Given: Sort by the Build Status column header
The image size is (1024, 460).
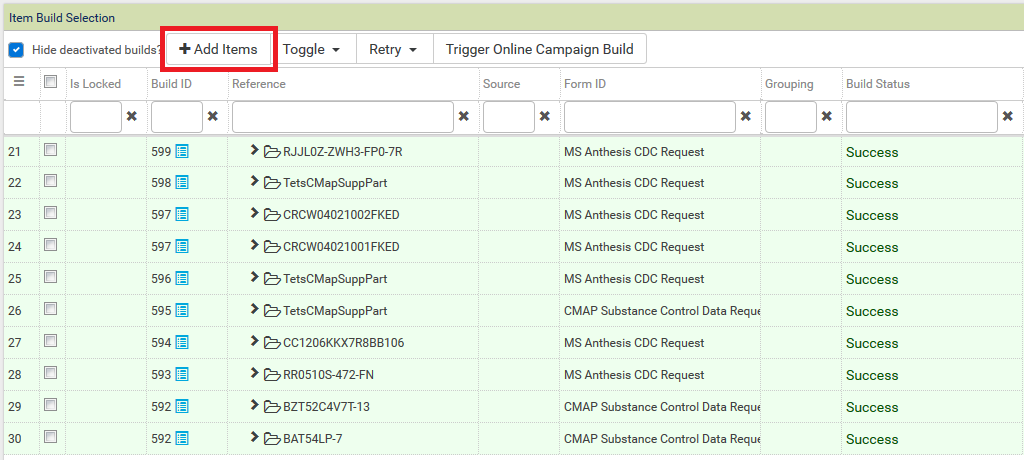Looking at the screenshot, I should pos(877,84).
